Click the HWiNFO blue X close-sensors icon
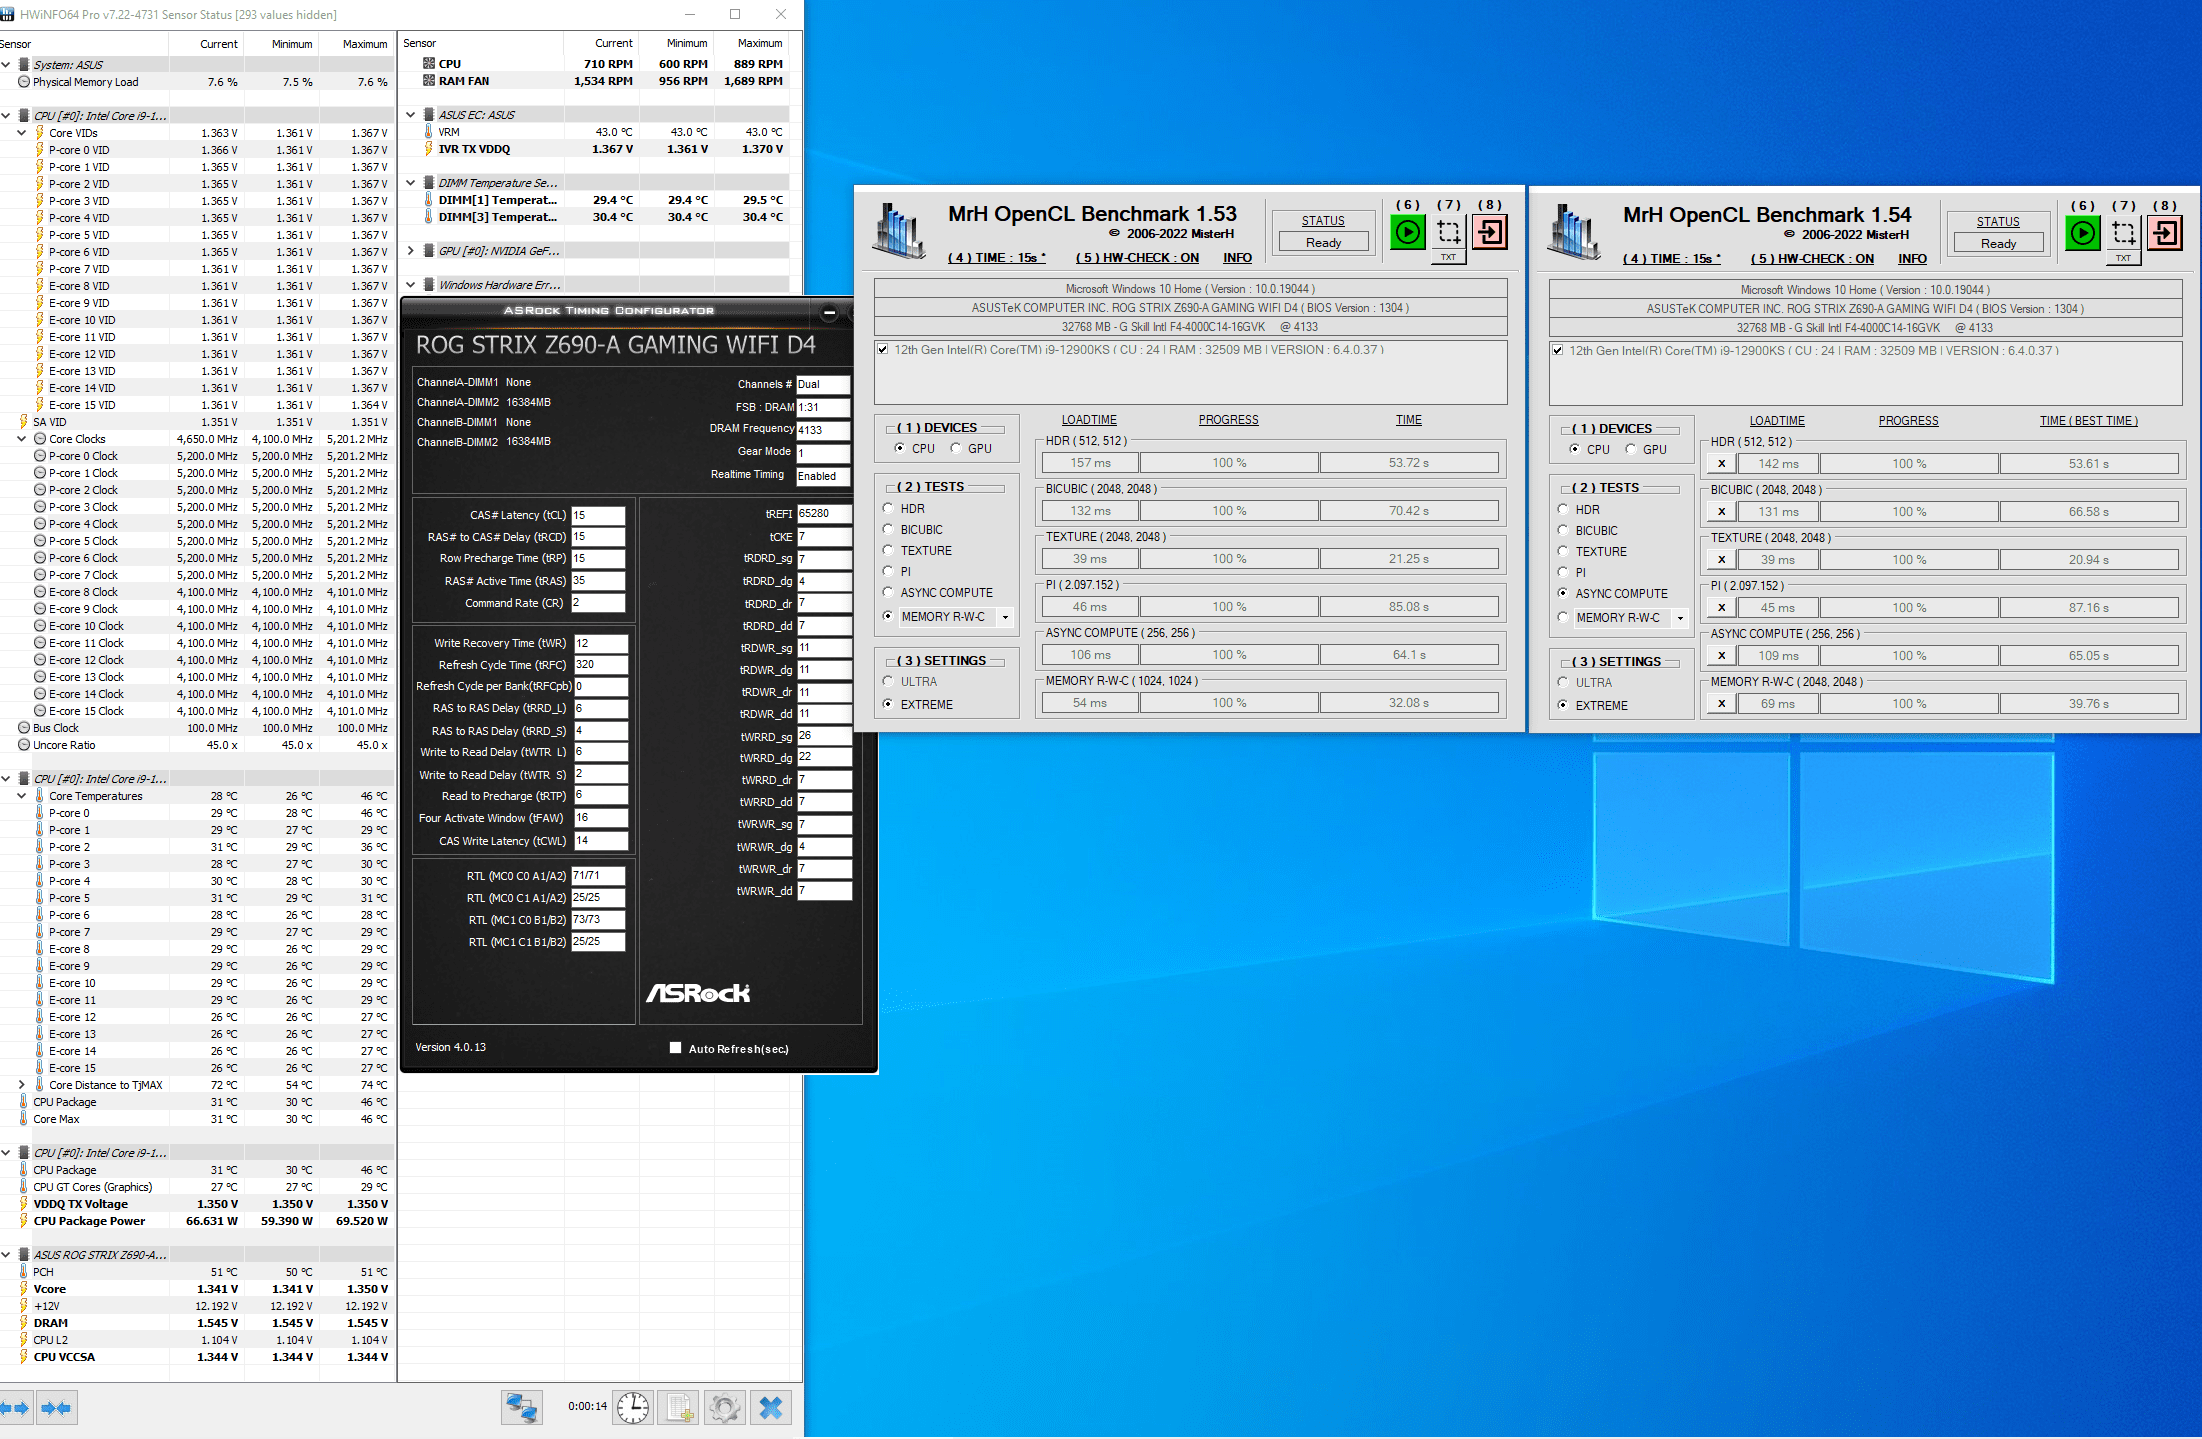 [x=771, y=1408]
